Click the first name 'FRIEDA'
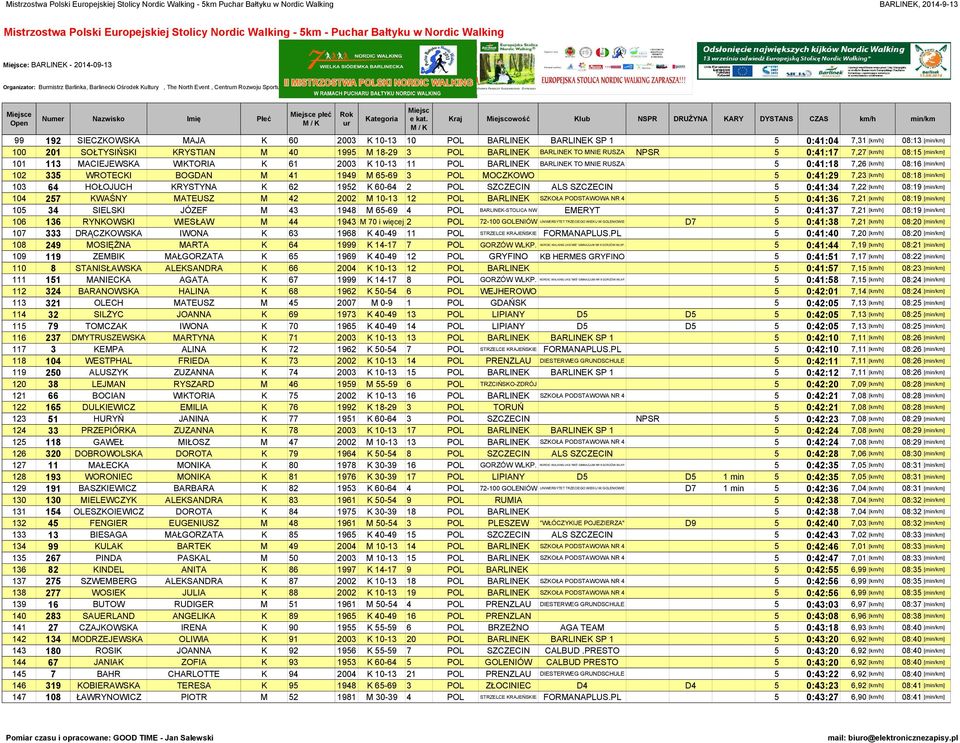 193,362
